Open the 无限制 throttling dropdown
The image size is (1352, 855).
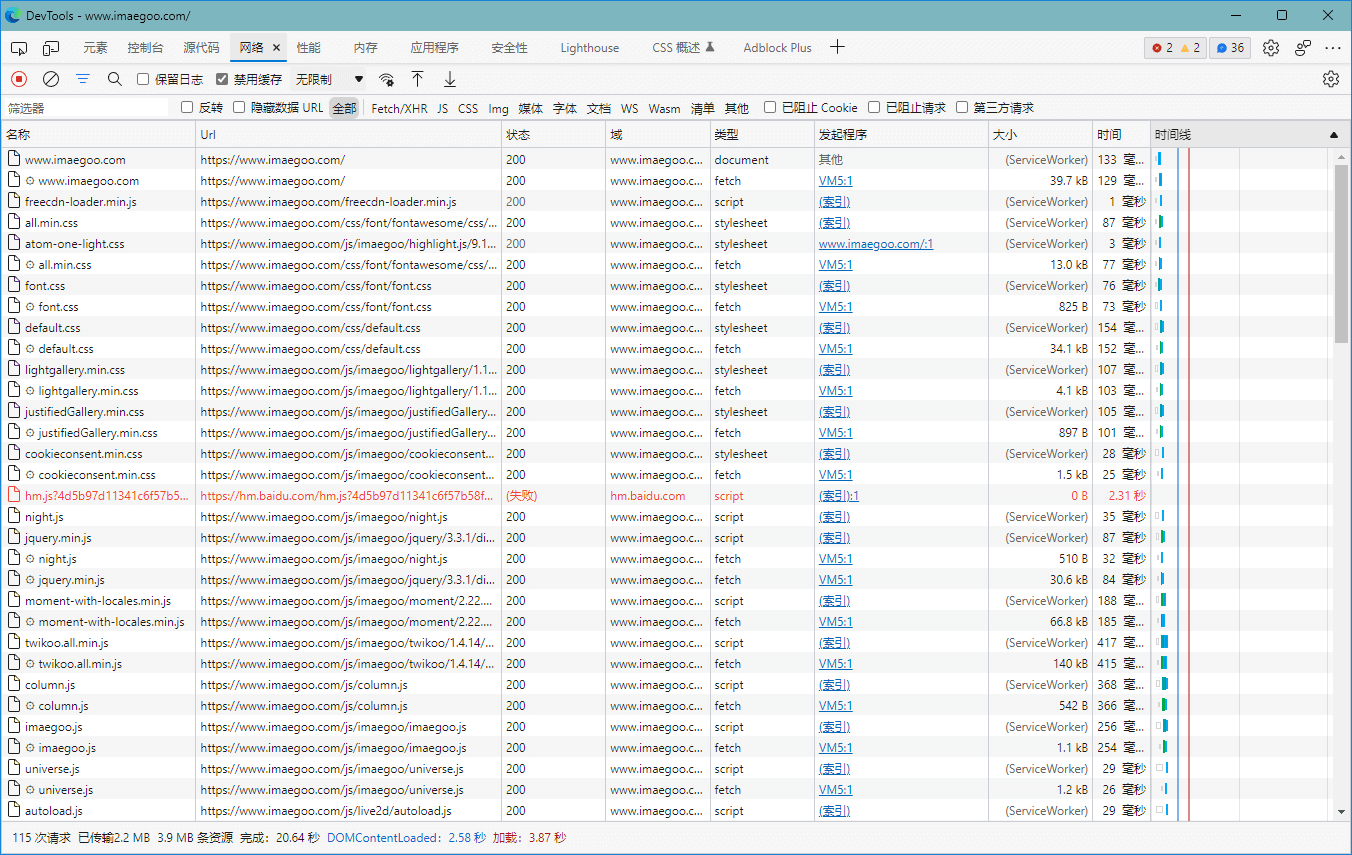[x=329, y=79]
